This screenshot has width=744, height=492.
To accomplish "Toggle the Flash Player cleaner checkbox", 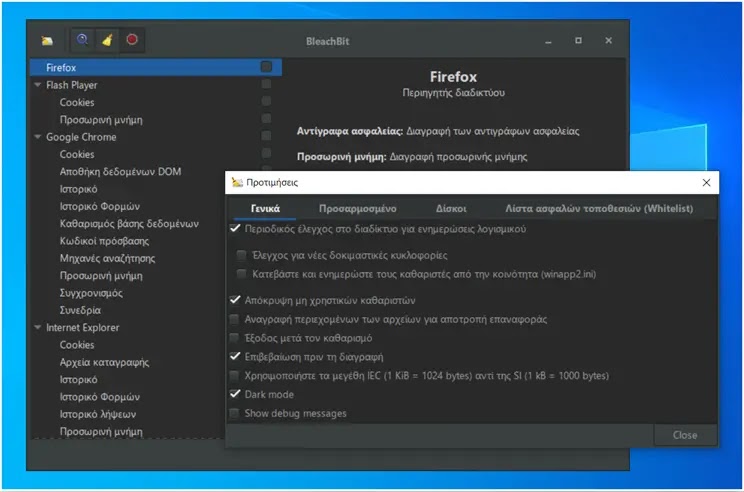I will tap(266, 84).
